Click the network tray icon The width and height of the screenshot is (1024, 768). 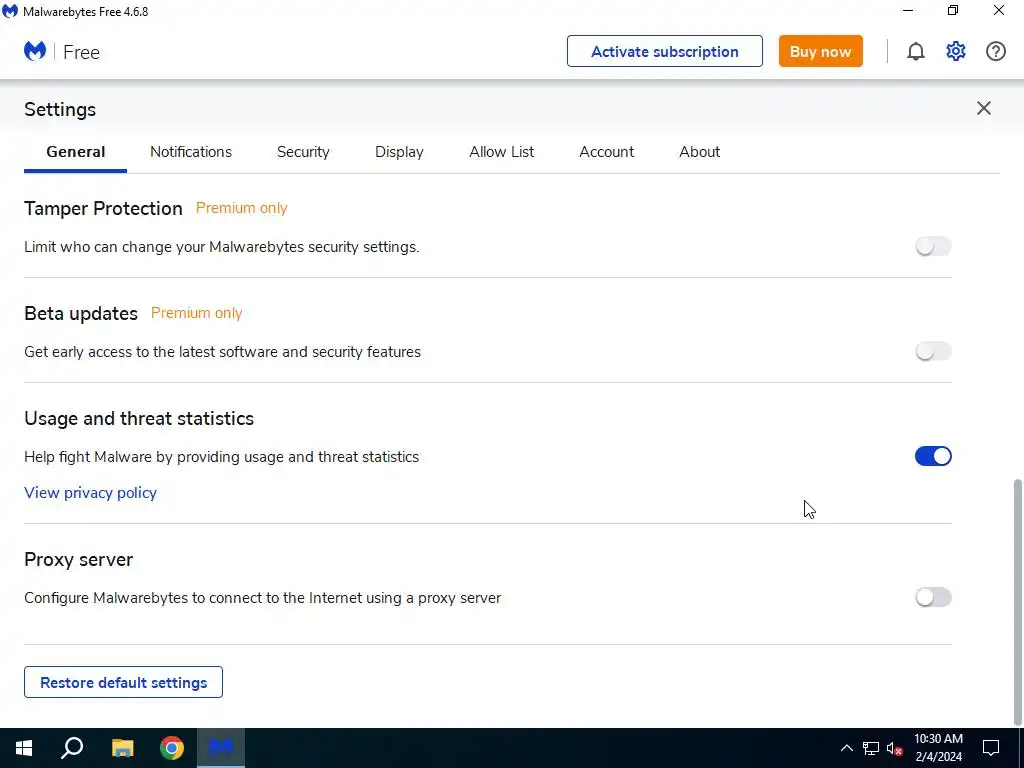(x=871, y=748)
